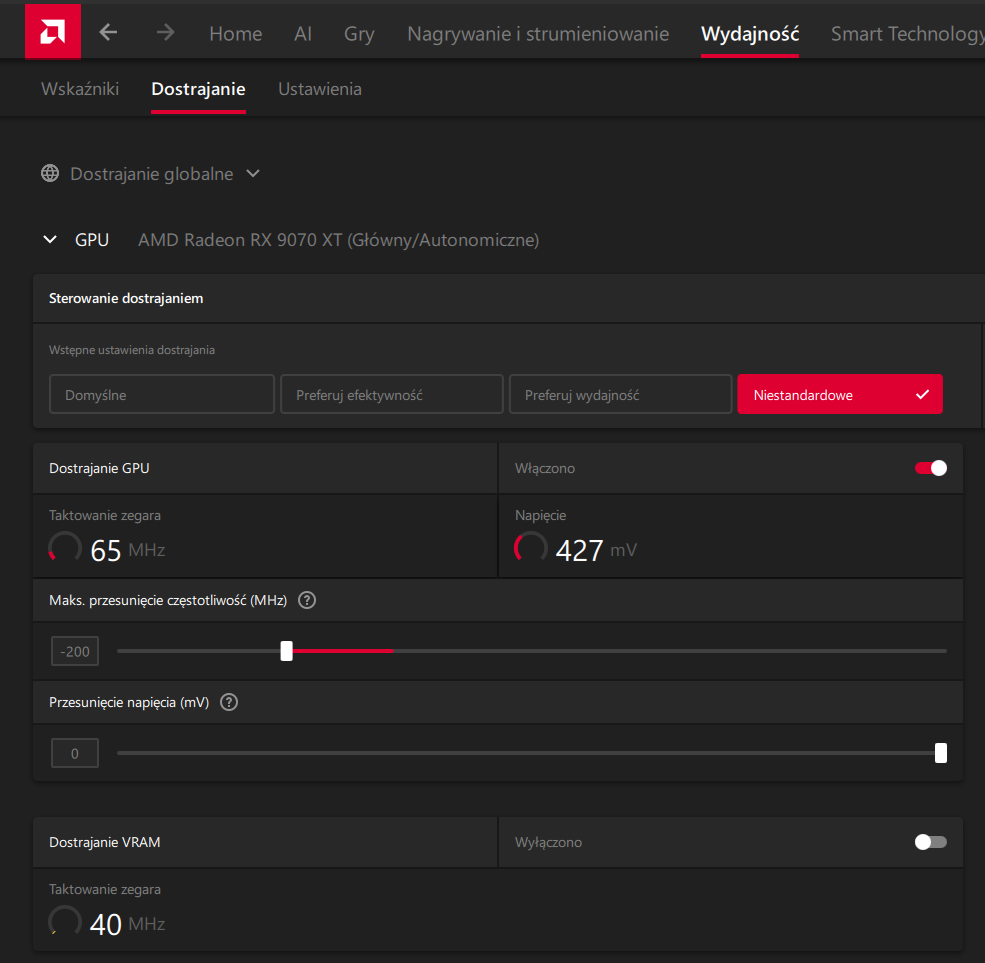Choose the Domyślne tuning preset
The image size is (985, 963).
(x=162, y=394)
